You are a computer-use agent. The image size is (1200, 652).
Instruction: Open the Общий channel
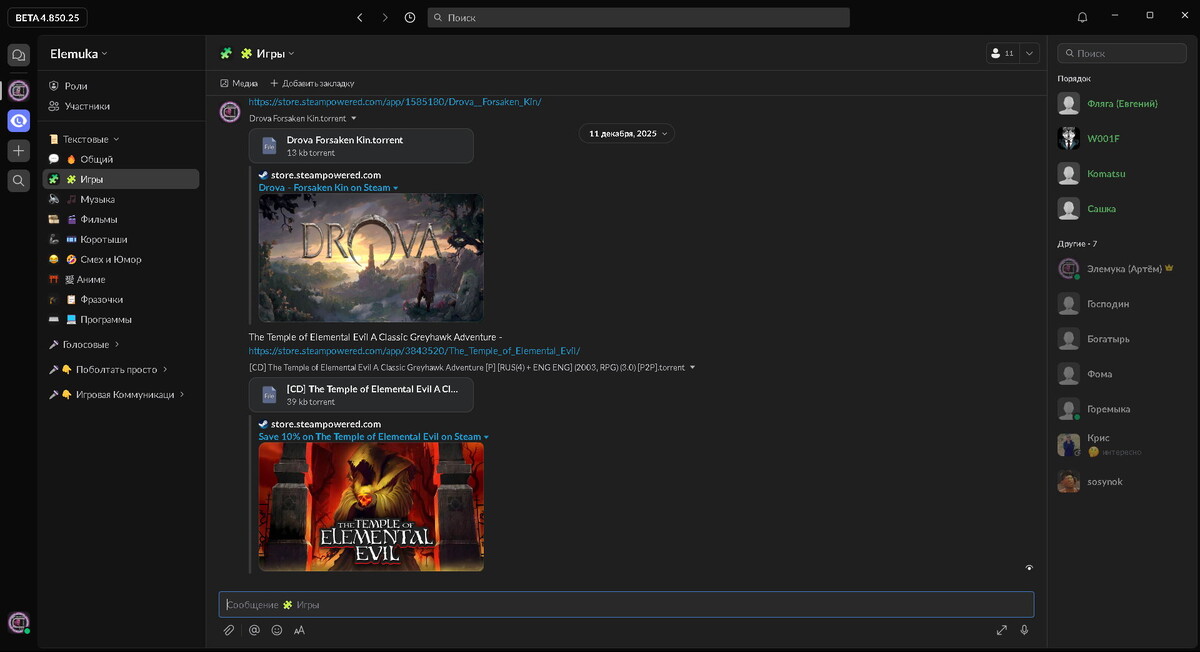coord(120,159)
